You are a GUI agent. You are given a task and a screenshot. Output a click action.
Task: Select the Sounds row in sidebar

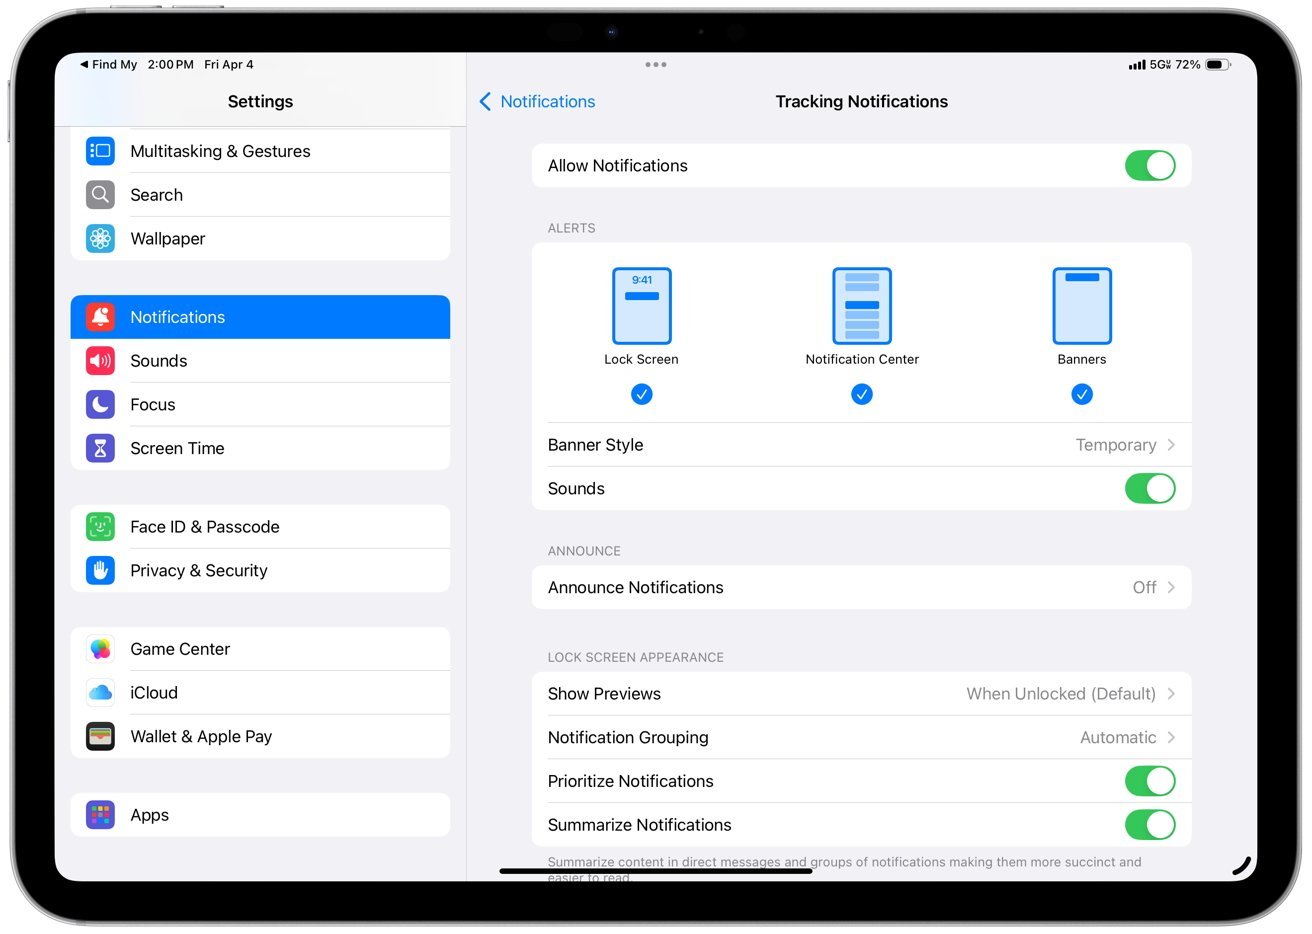(x=260, y=361)
